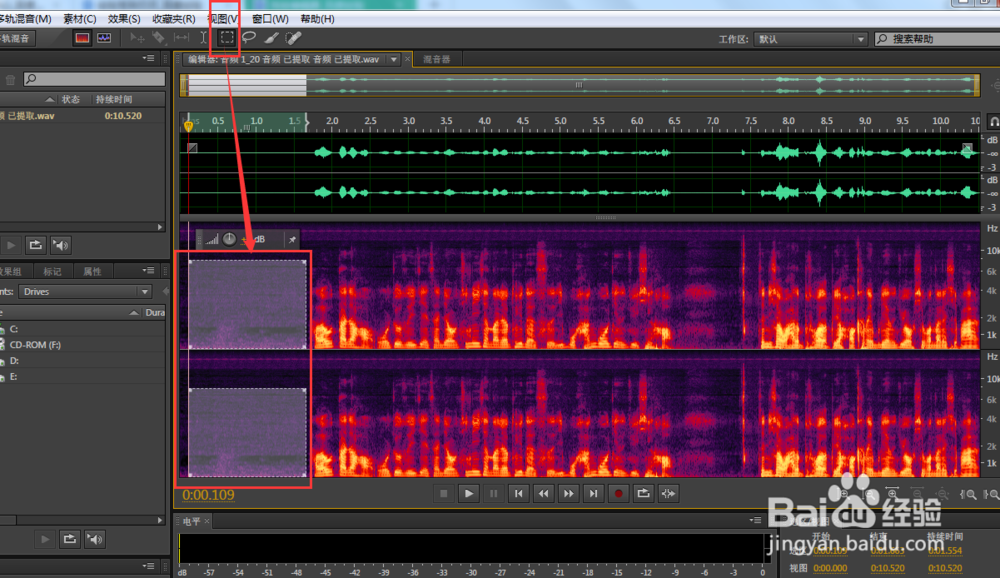The width and height of the screenshot is (1000, 578).
Task: Click the trash delete icon in Files panel
Action: coord(10,80)
